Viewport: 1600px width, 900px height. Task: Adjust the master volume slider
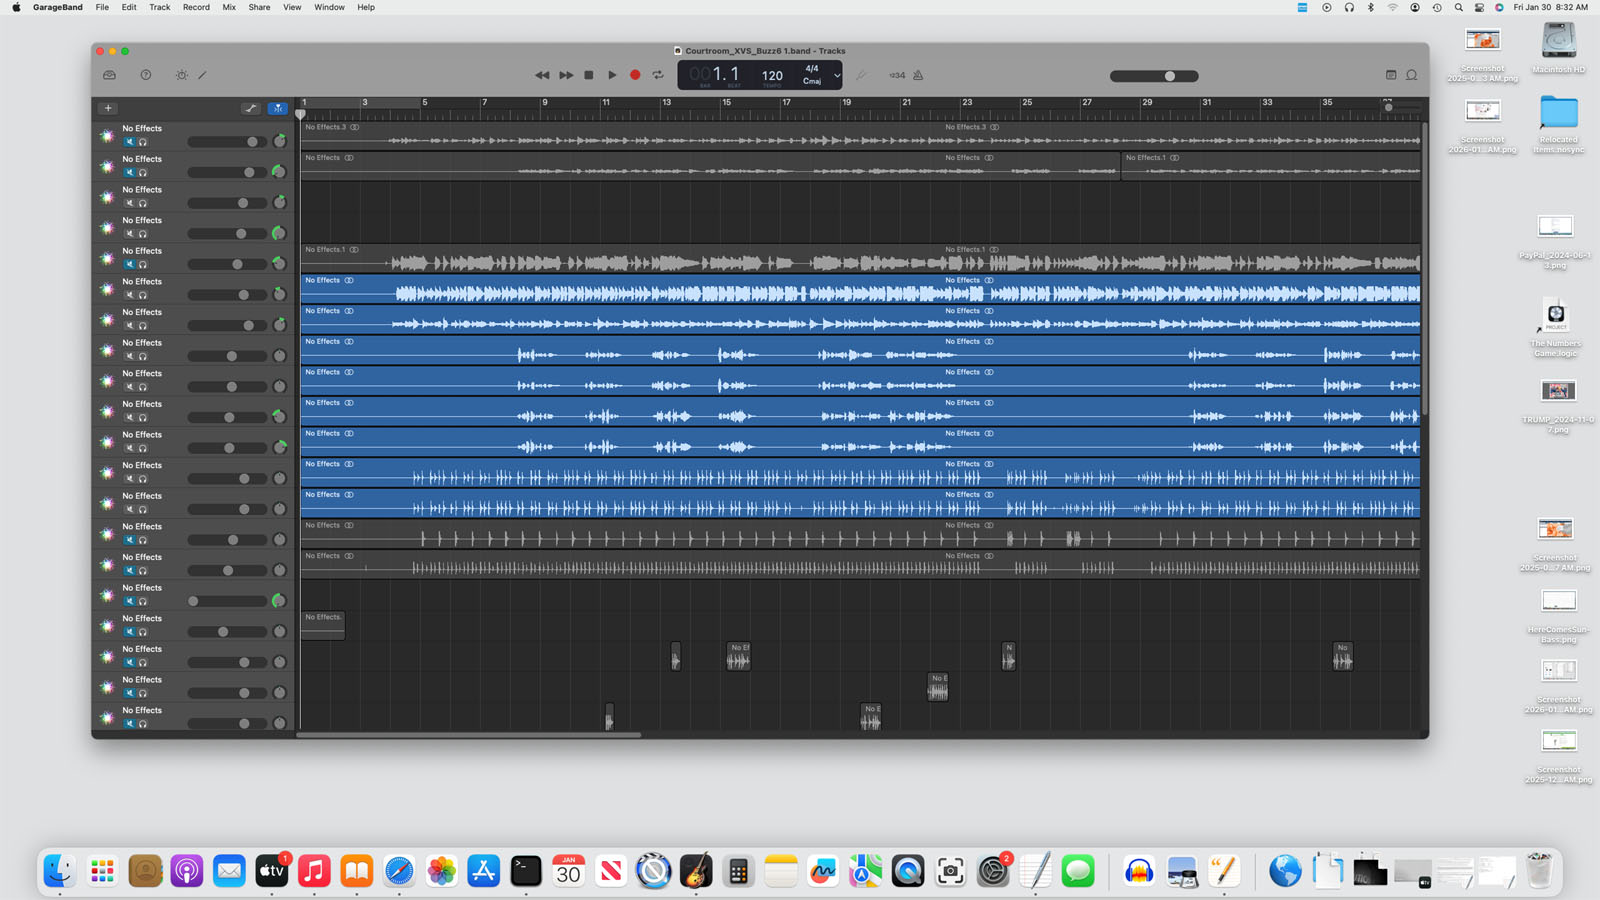[x=1169, y=76]
